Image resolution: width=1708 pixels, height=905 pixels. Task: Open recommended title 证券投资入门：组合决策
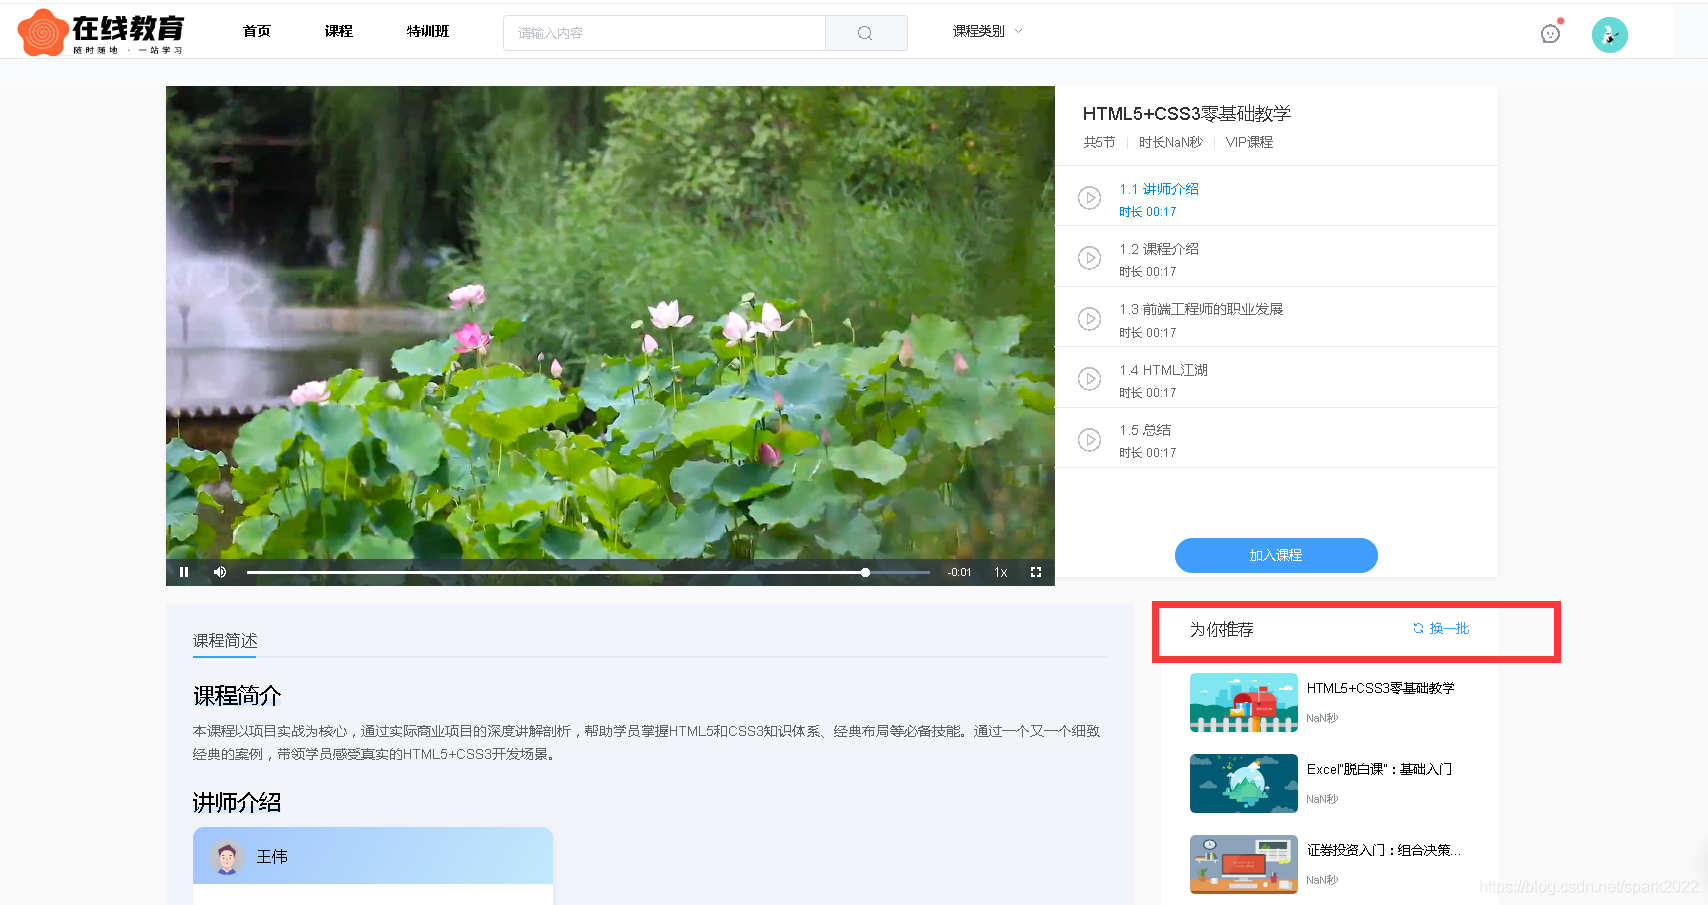click(x=1383, y=850)
